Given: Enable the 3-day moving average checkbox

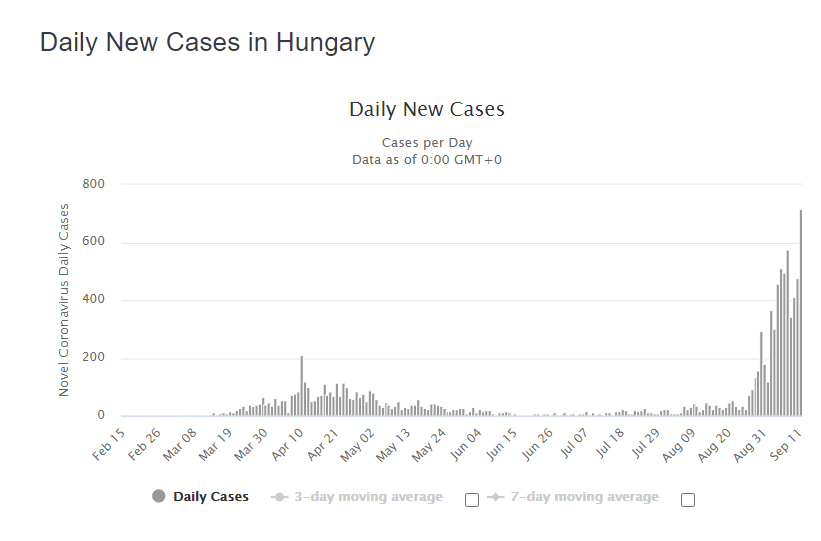Looking at the screenshot, I should point(472,500).
